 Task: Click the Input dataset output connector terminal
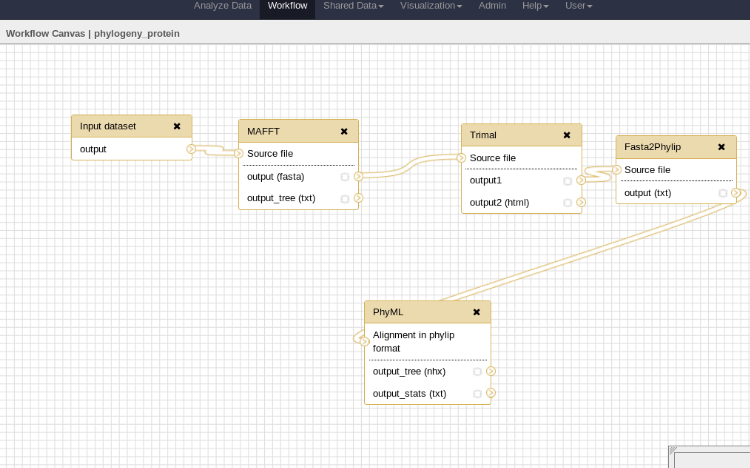point(191,149)
